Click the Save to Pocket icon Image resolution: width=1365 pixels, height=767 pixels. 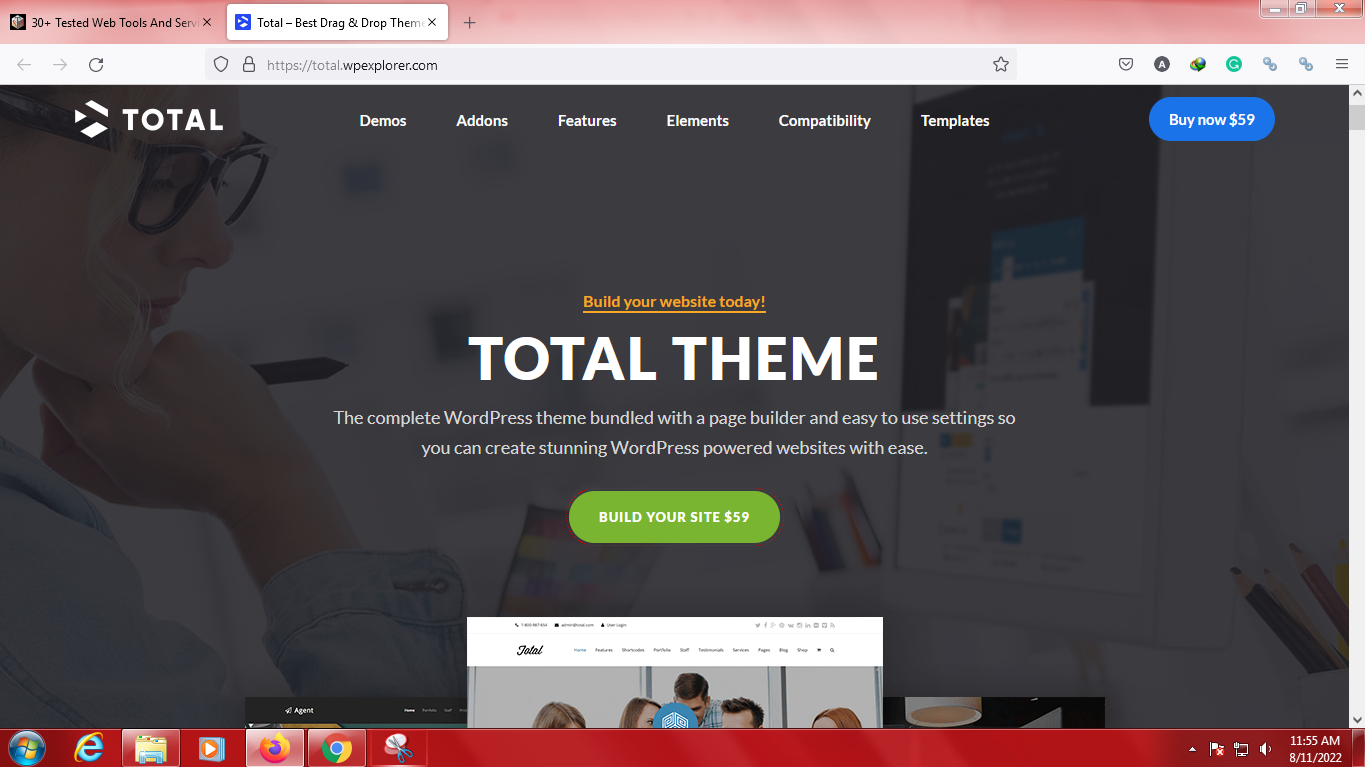click(x=1126, y=65)
